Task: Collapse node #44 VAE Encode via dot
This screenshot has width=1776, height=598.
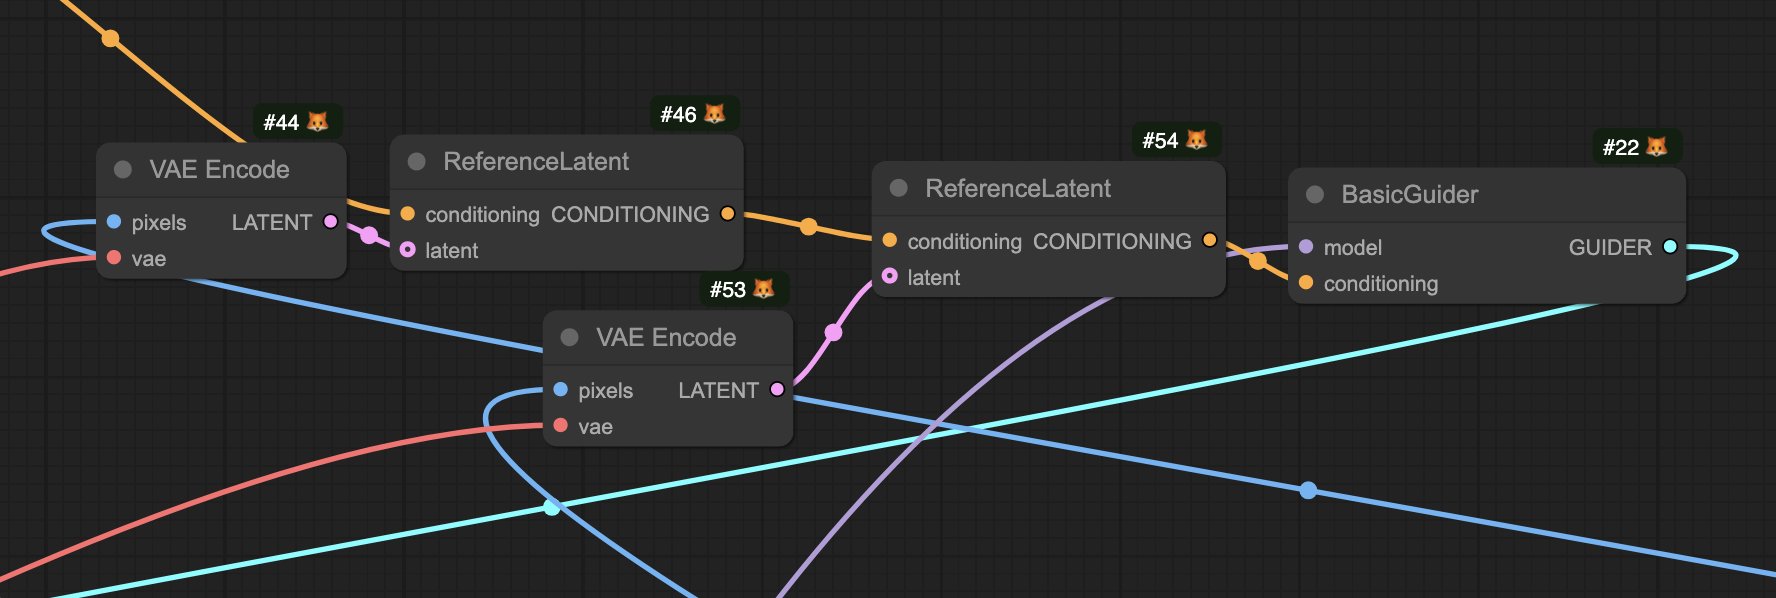Action: [123, 170]
